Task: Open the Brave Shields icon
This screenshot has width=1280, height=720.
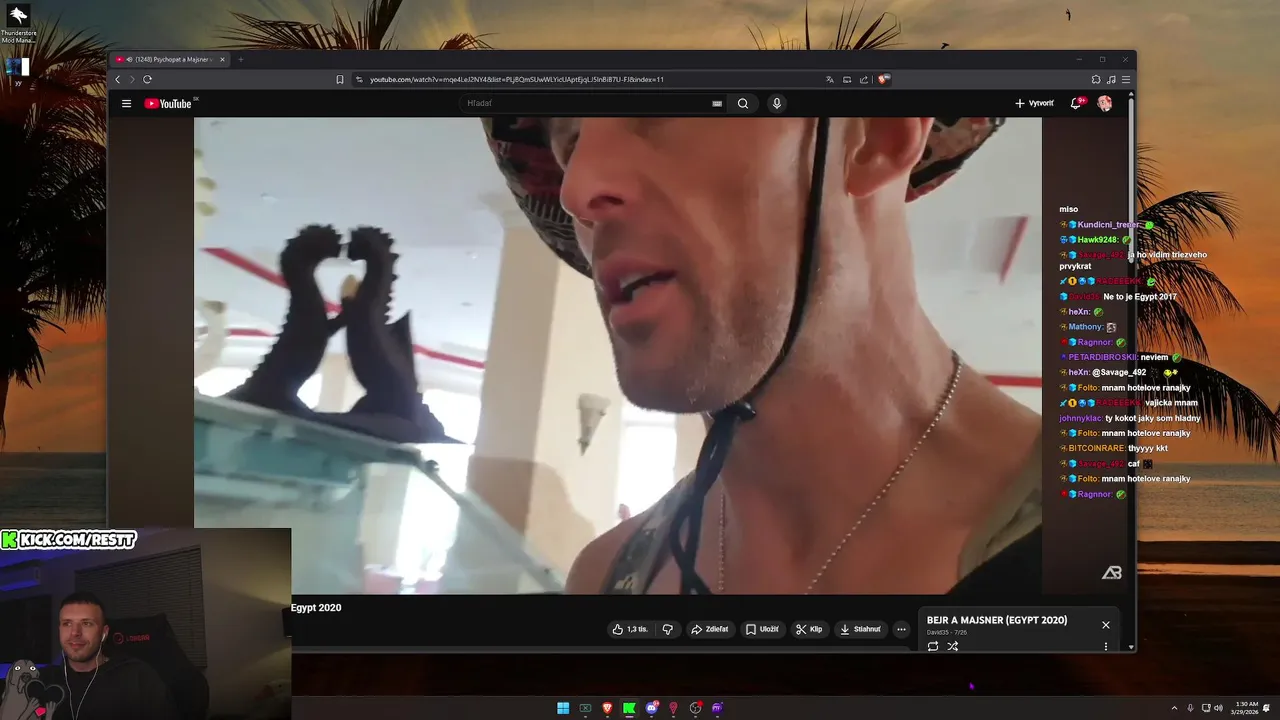Action: coord(884,79)
